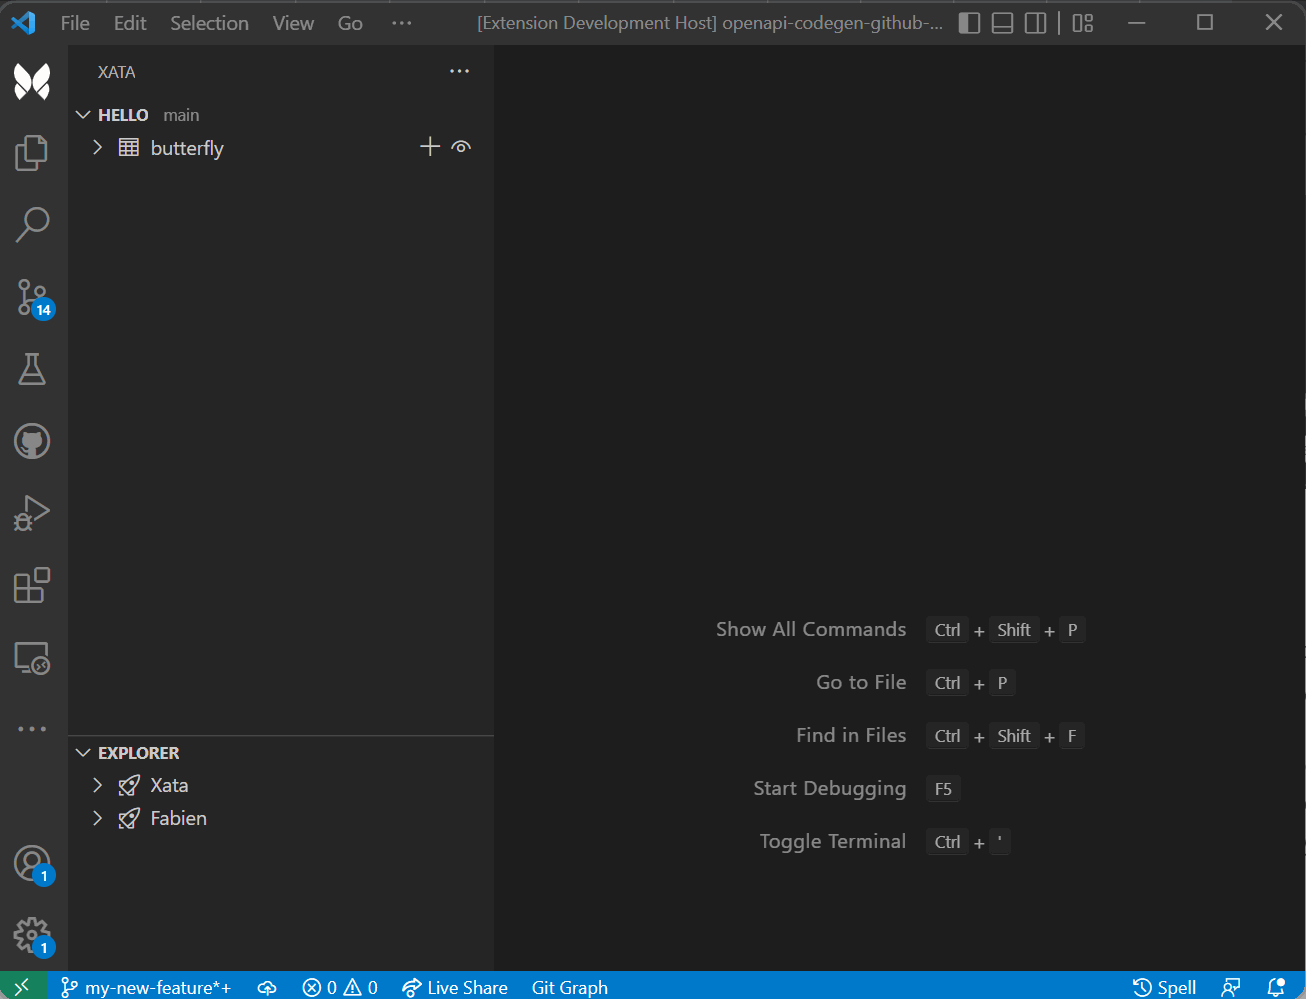Open the Testing beaker view

(x=32, y=369)
